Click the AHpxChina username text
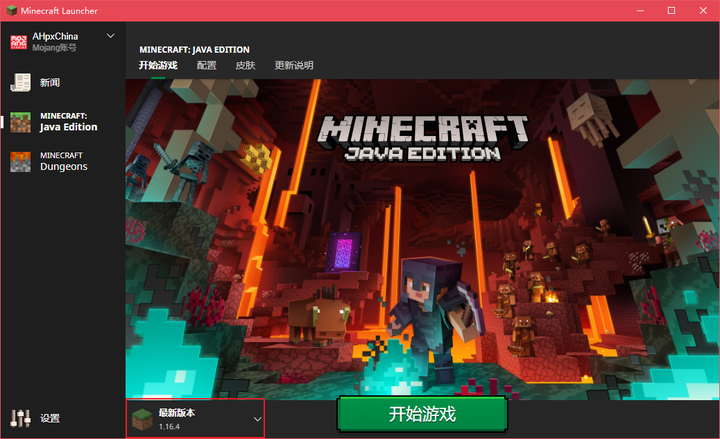Screen dimensions: 720x439 [55, 36]
